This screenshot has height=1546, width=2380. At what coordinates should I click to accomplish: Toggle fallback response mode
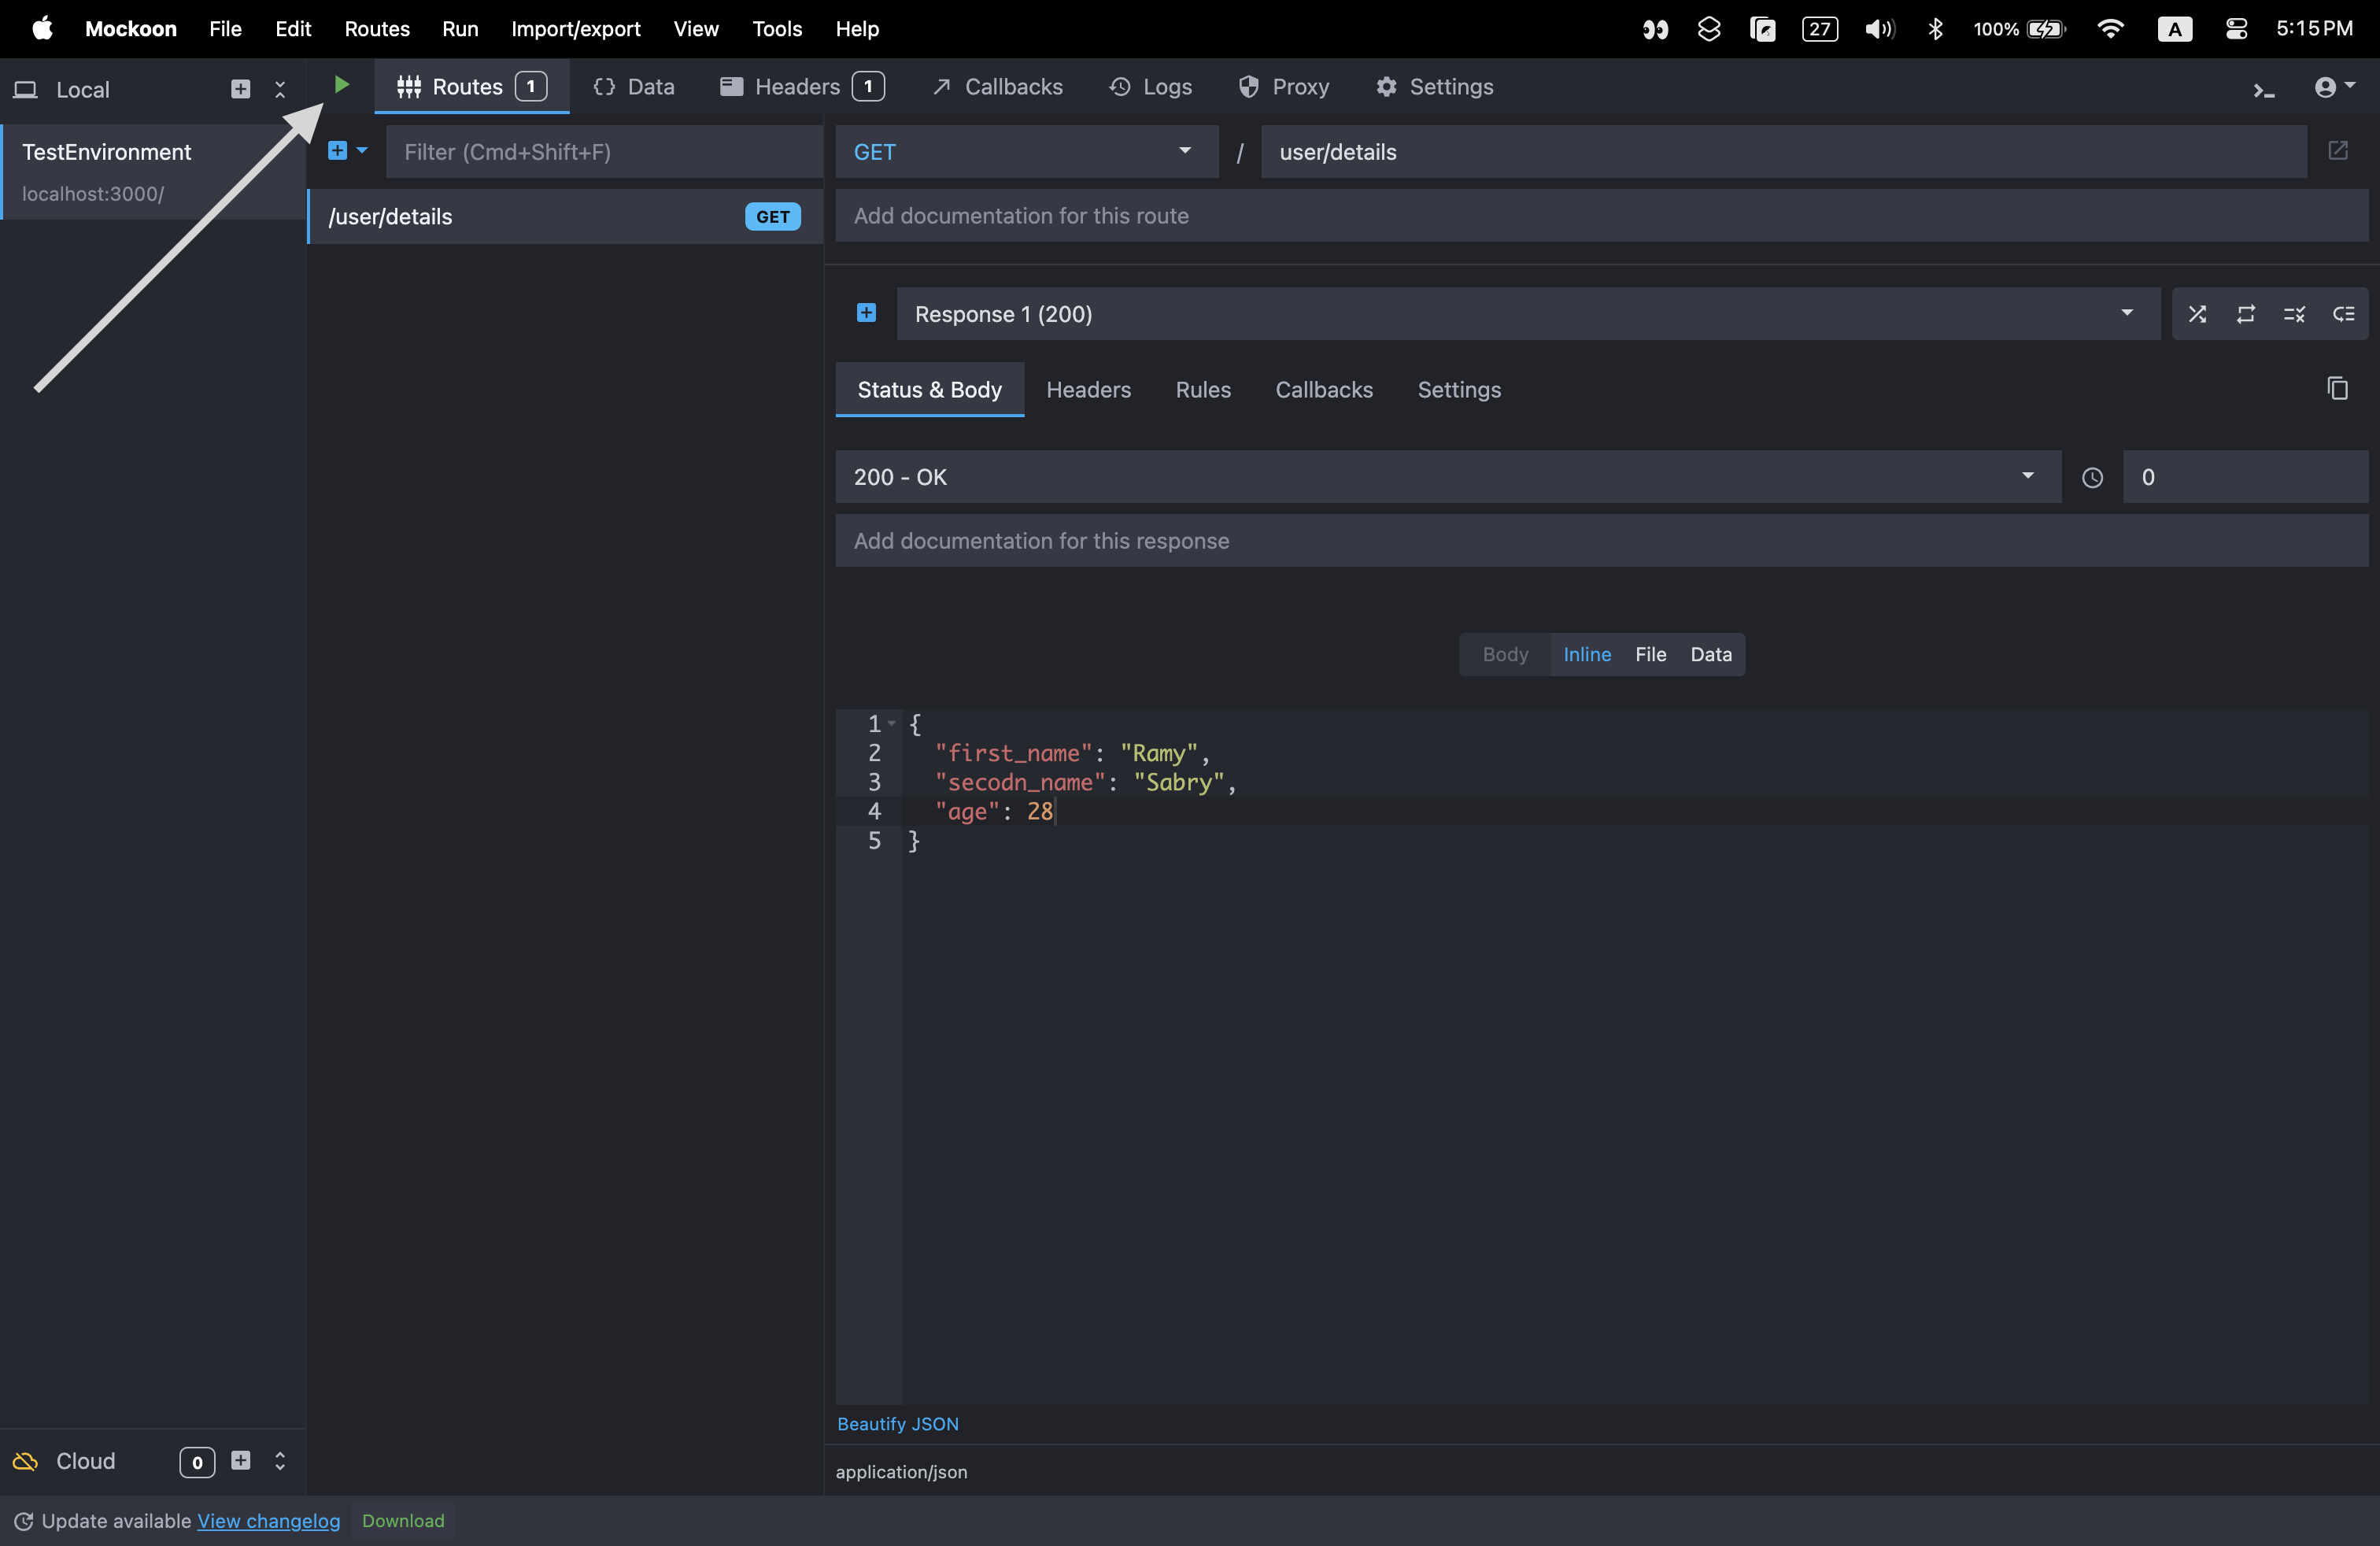tap(2343, 314)
